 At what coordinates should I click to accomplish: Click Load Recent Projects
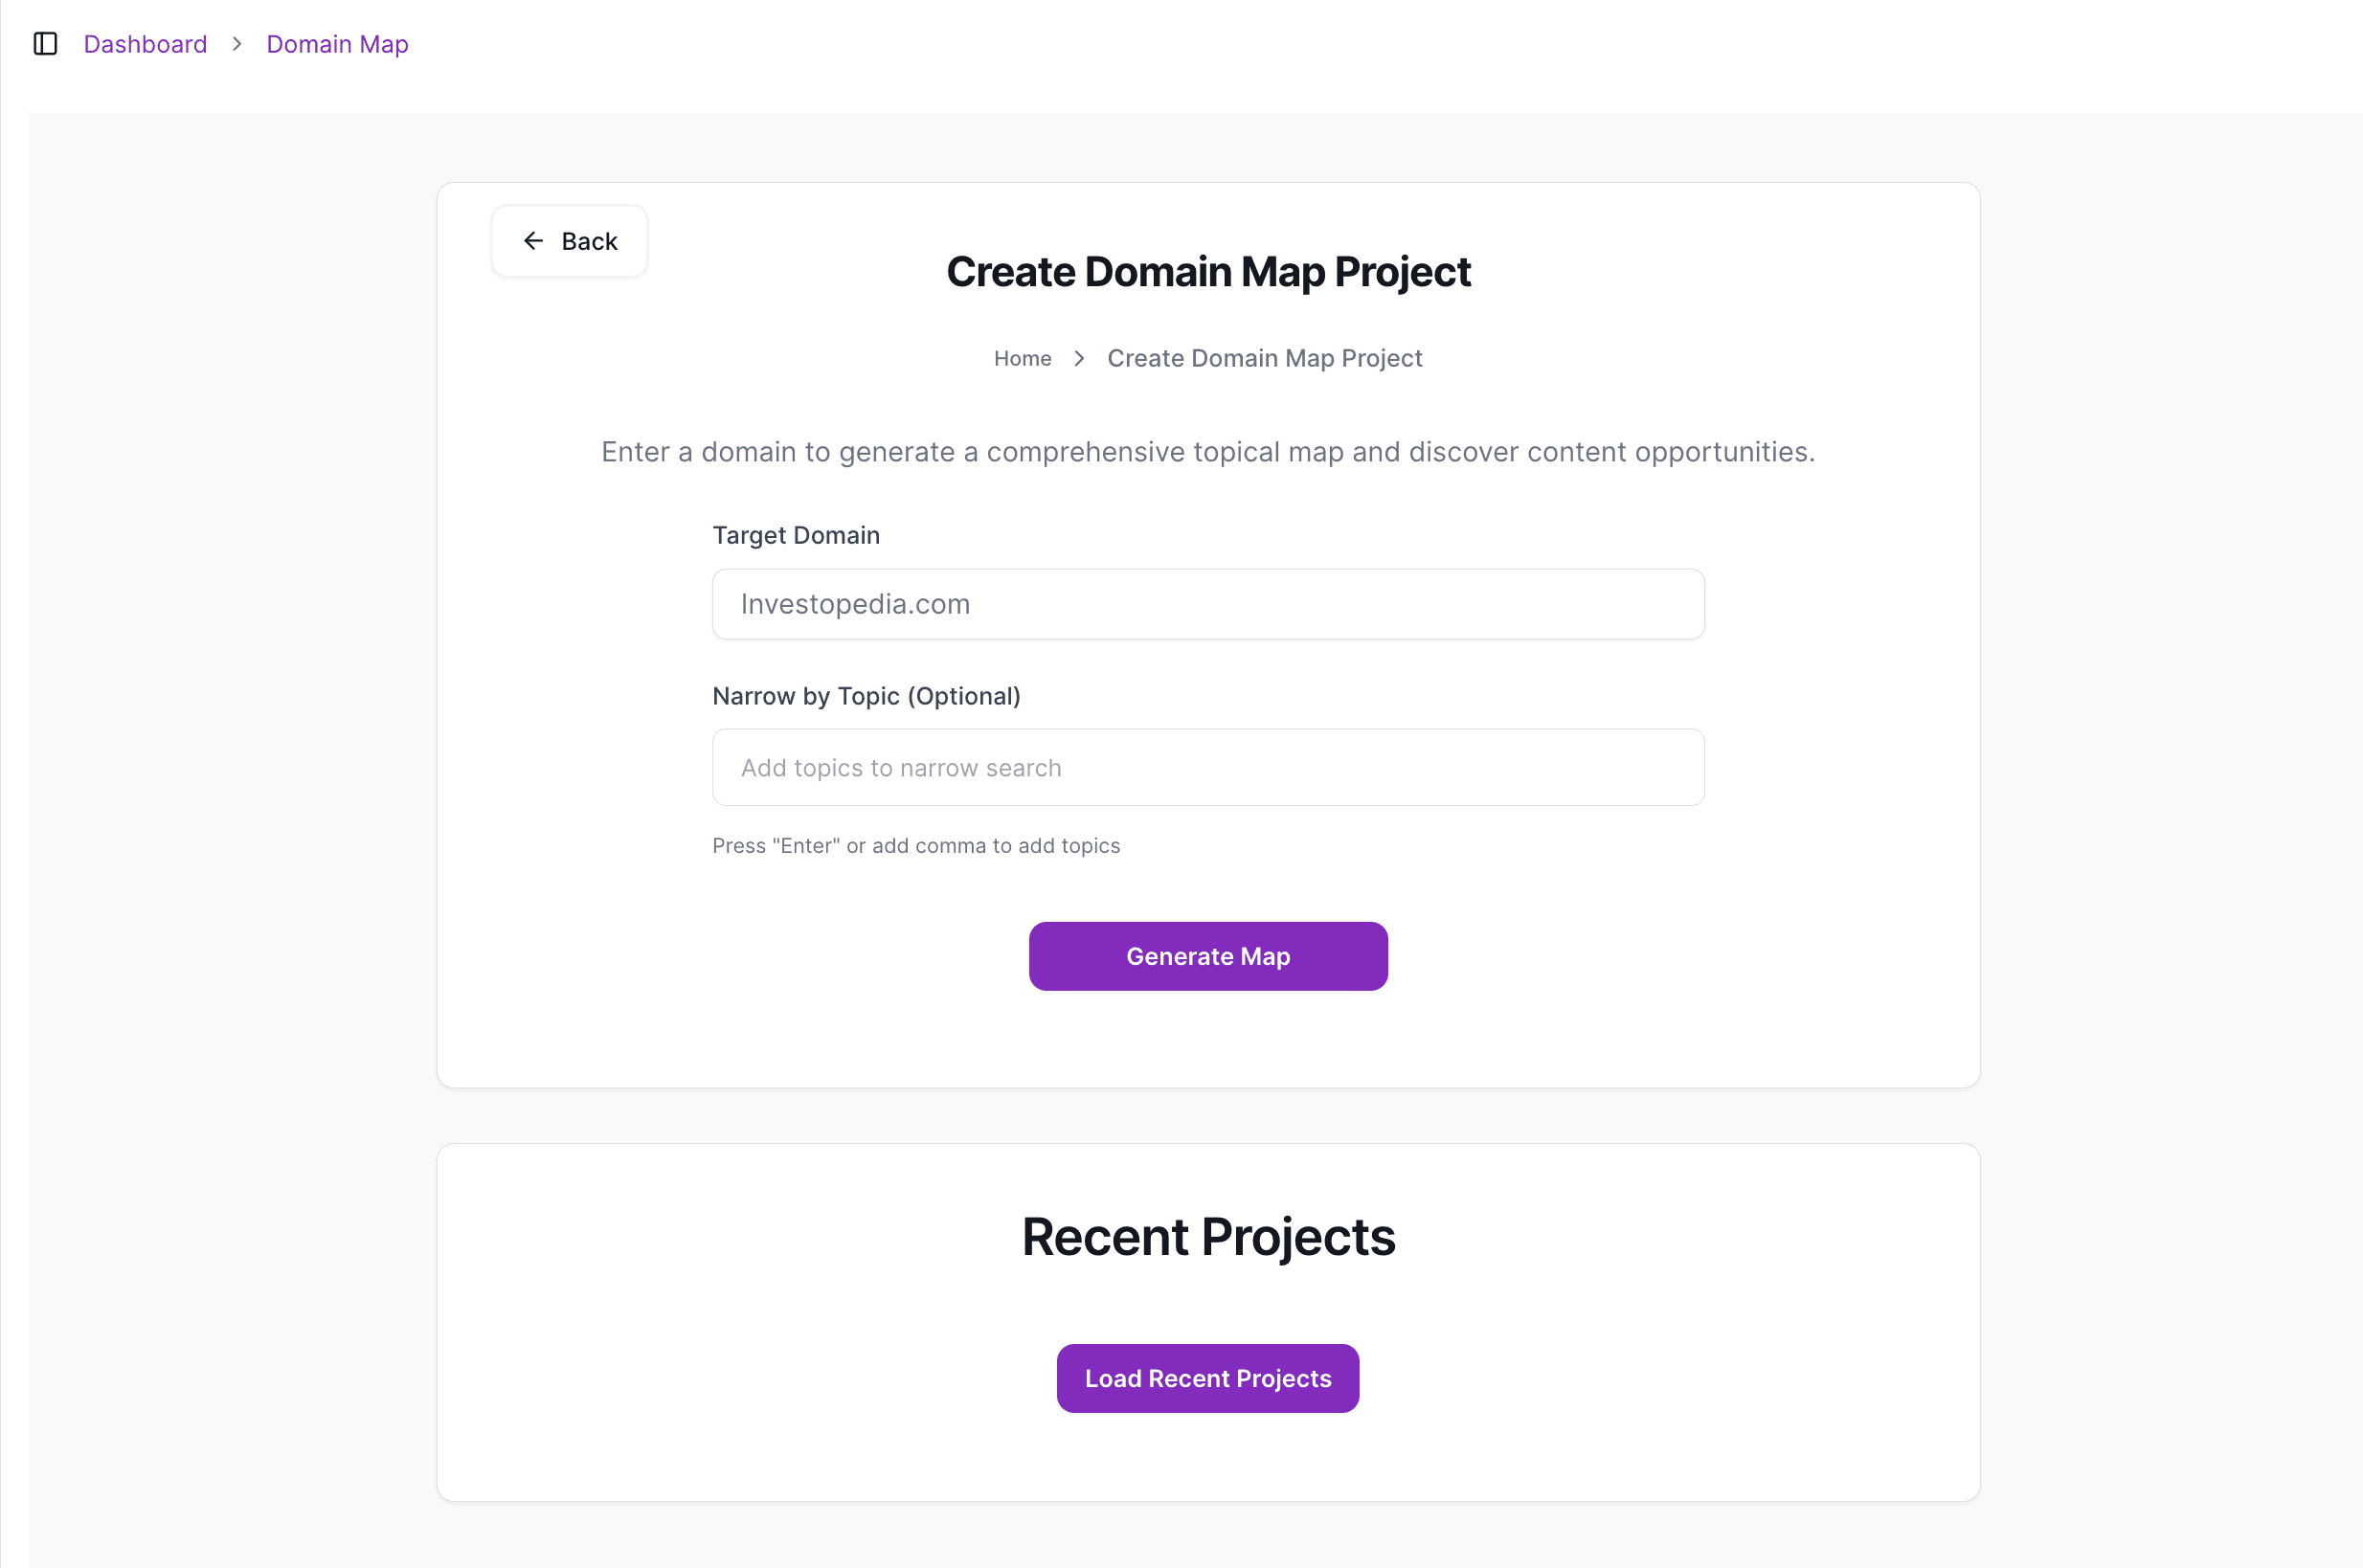[x=1207, y=1378]
